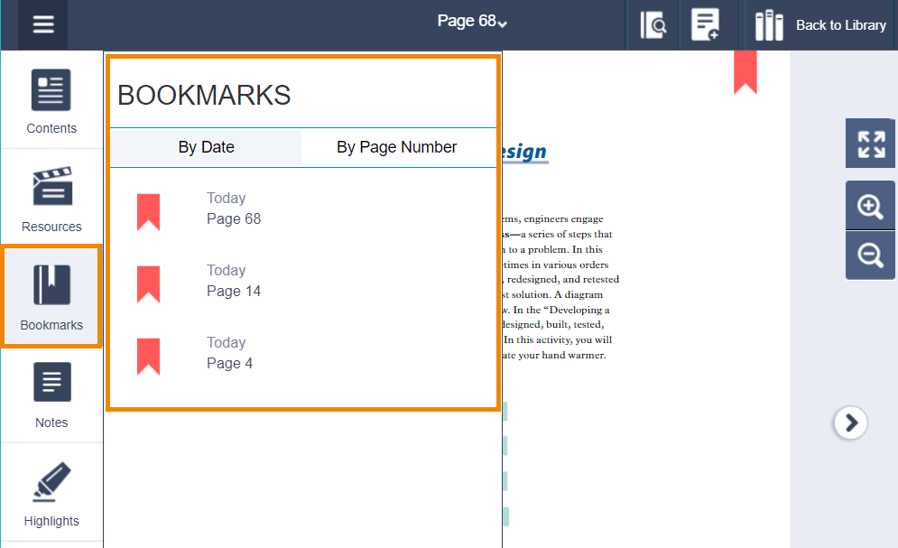Switch to By Page Number tab
The image size is (898, 548).
[x=396, y=147]
